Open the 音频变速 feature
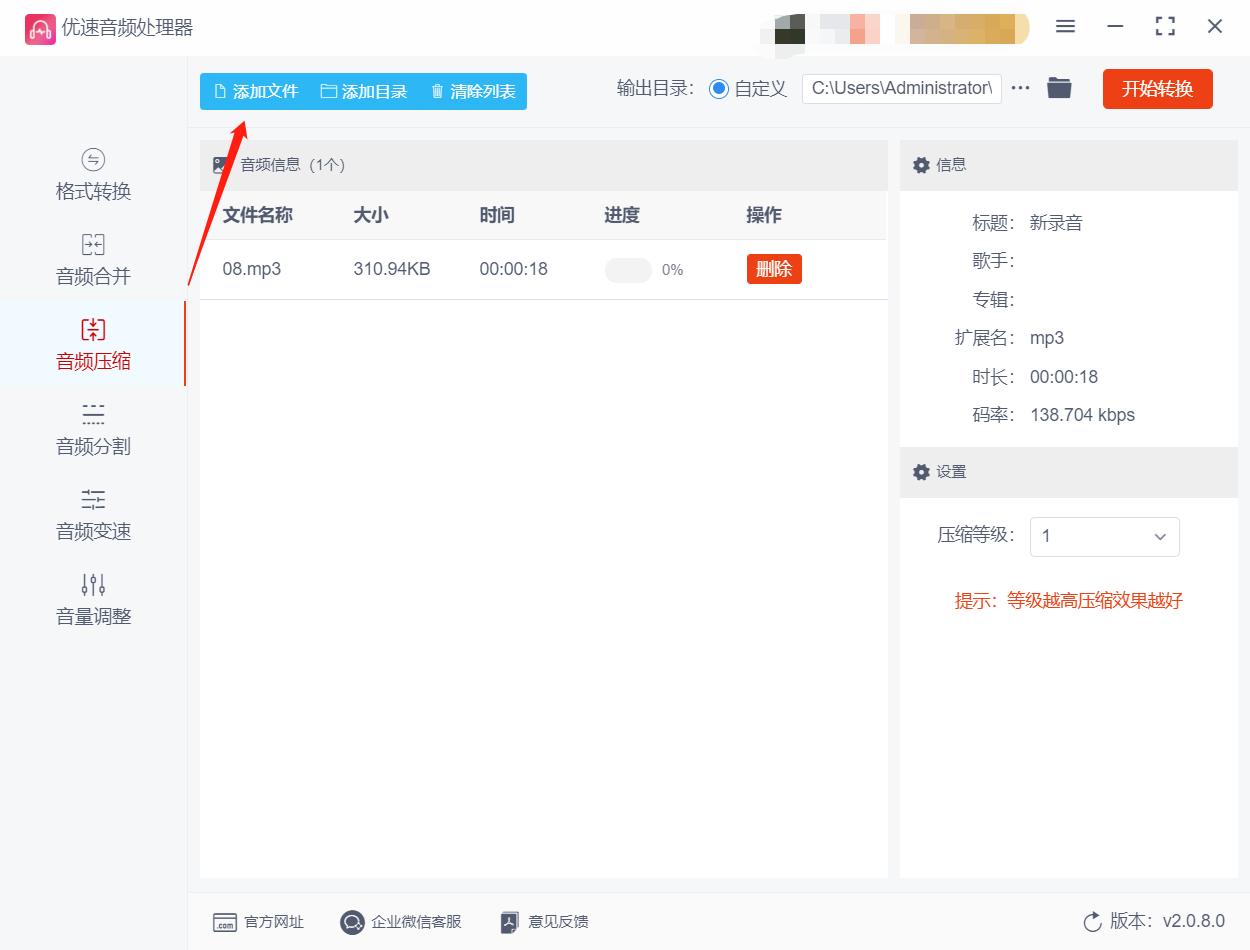 (92, 515)
